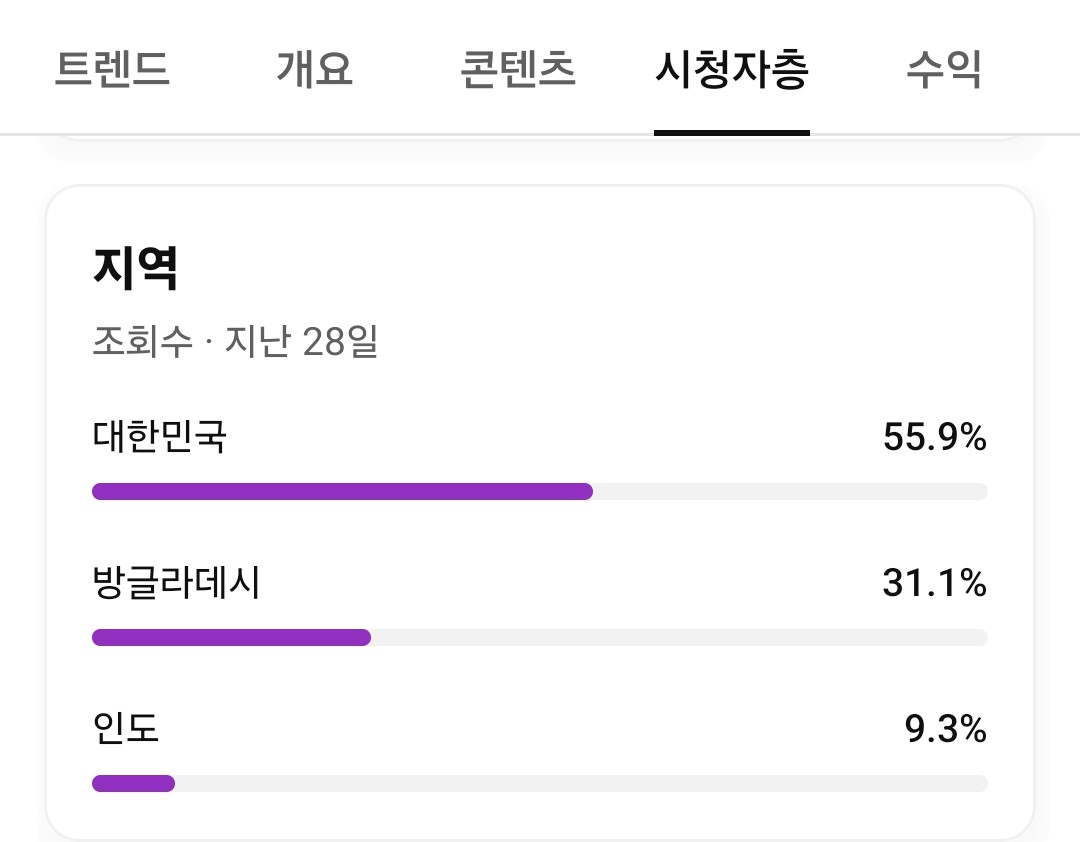Click the 조회수 · 지난 28일 subtitle
The image size is (1080, 842).
click(235, 342)
